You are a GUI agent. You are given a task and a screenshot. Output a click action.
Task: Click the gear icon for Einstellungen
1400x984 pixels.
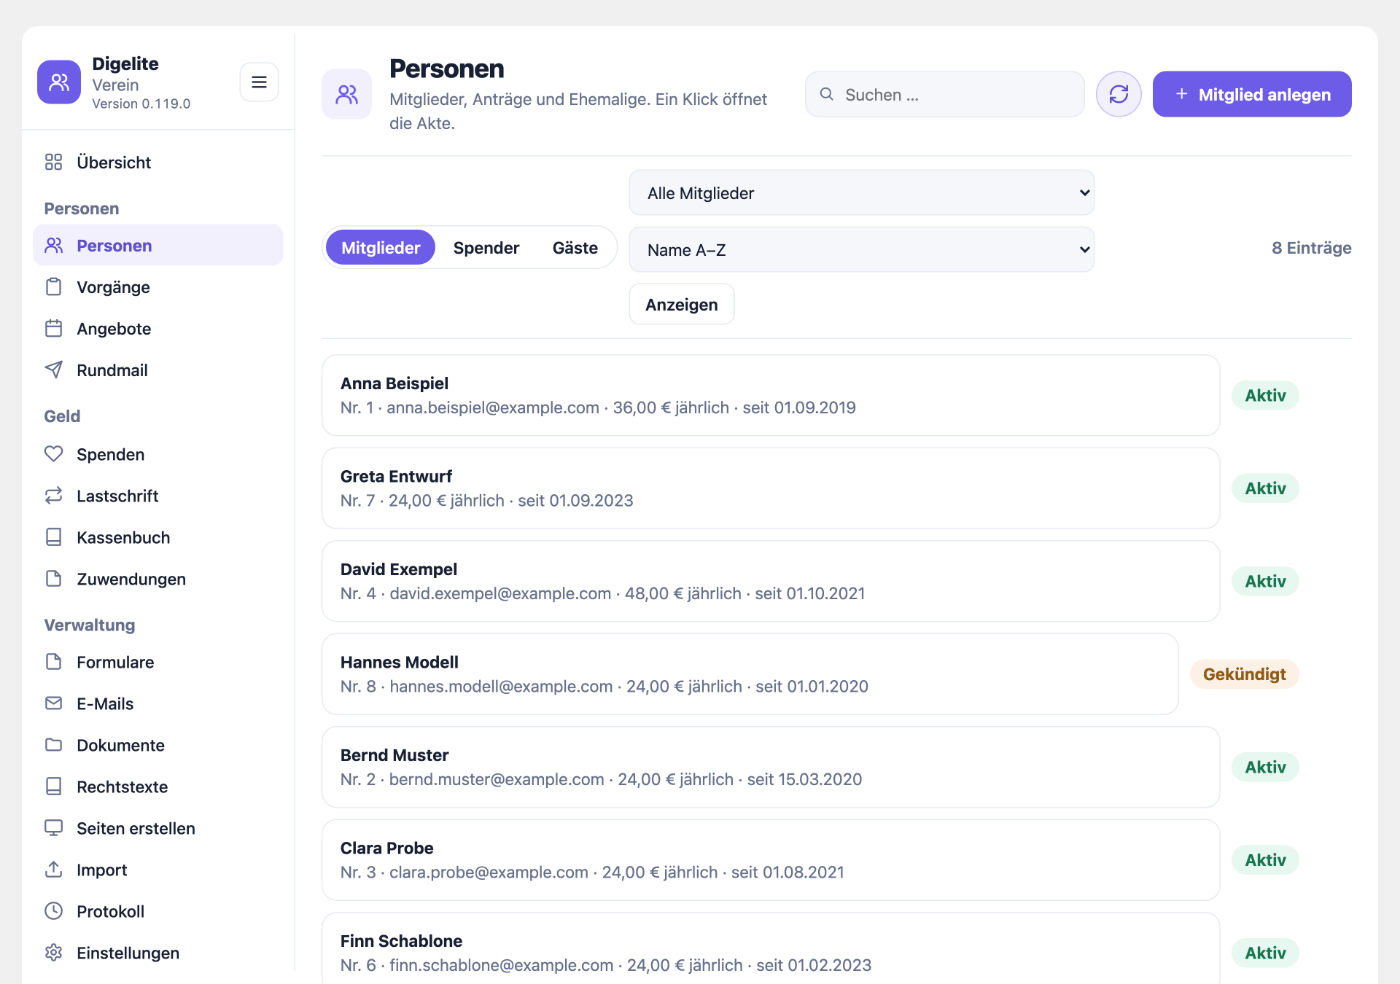tap(54, 953)
